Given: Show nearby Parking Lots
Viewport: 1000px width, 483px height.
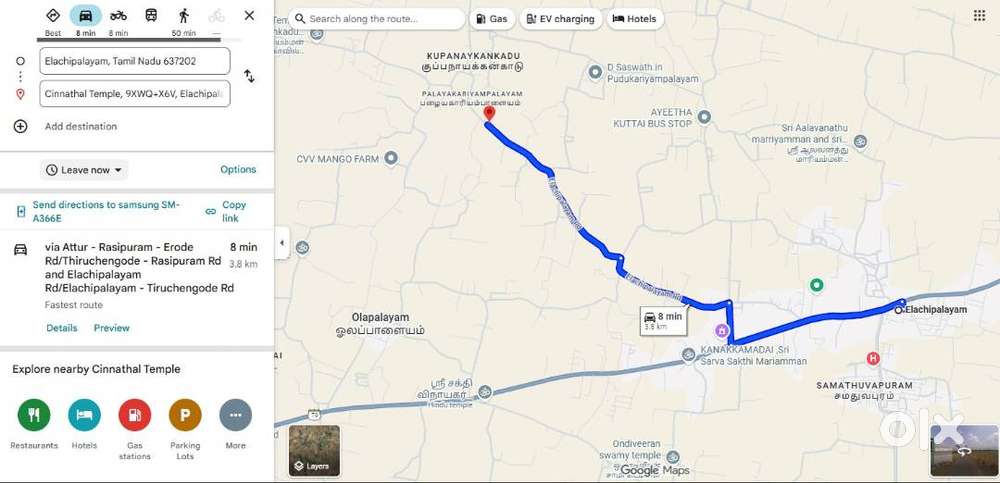Looking at the screenshot, I should pyautogui.click(x=185, y=415).
